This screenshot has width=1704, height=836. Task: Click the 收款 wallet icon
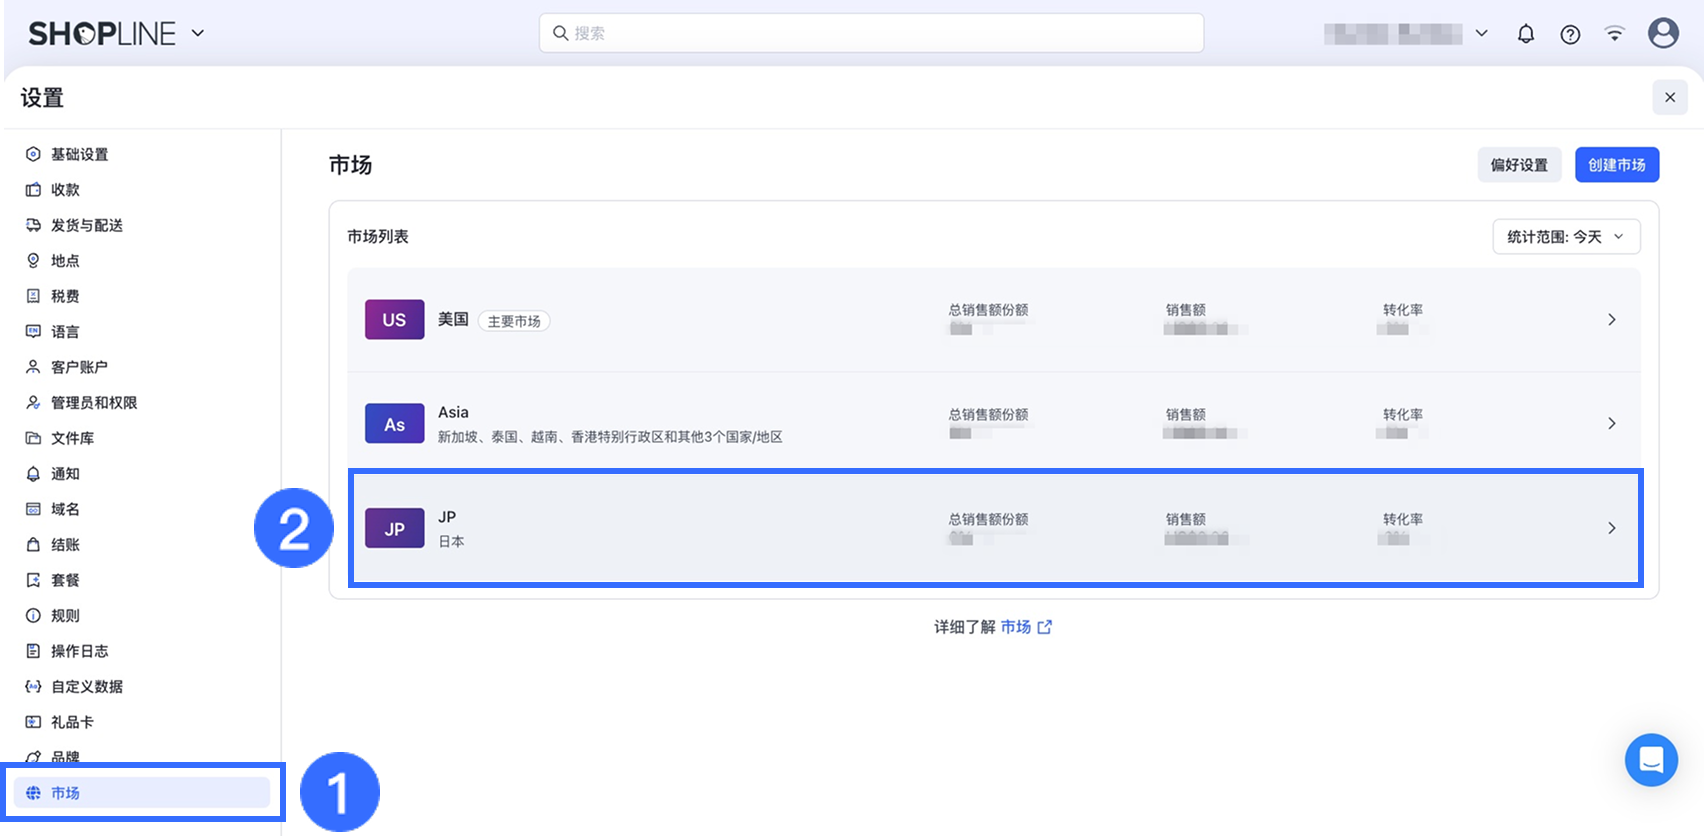[x=33, y=189]
